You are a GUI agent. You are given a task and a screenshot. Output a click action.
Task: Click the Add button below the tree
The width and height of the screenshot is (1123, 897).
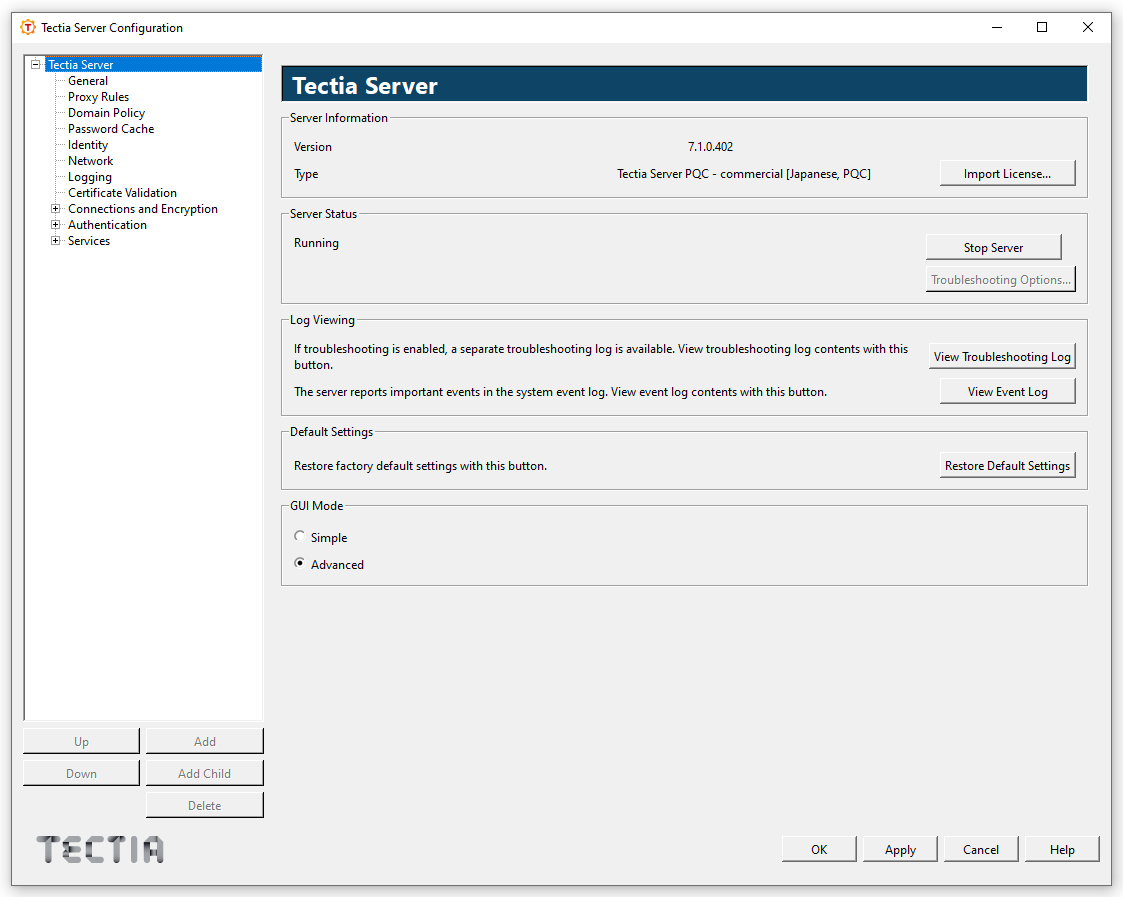(x=204, y=741)
